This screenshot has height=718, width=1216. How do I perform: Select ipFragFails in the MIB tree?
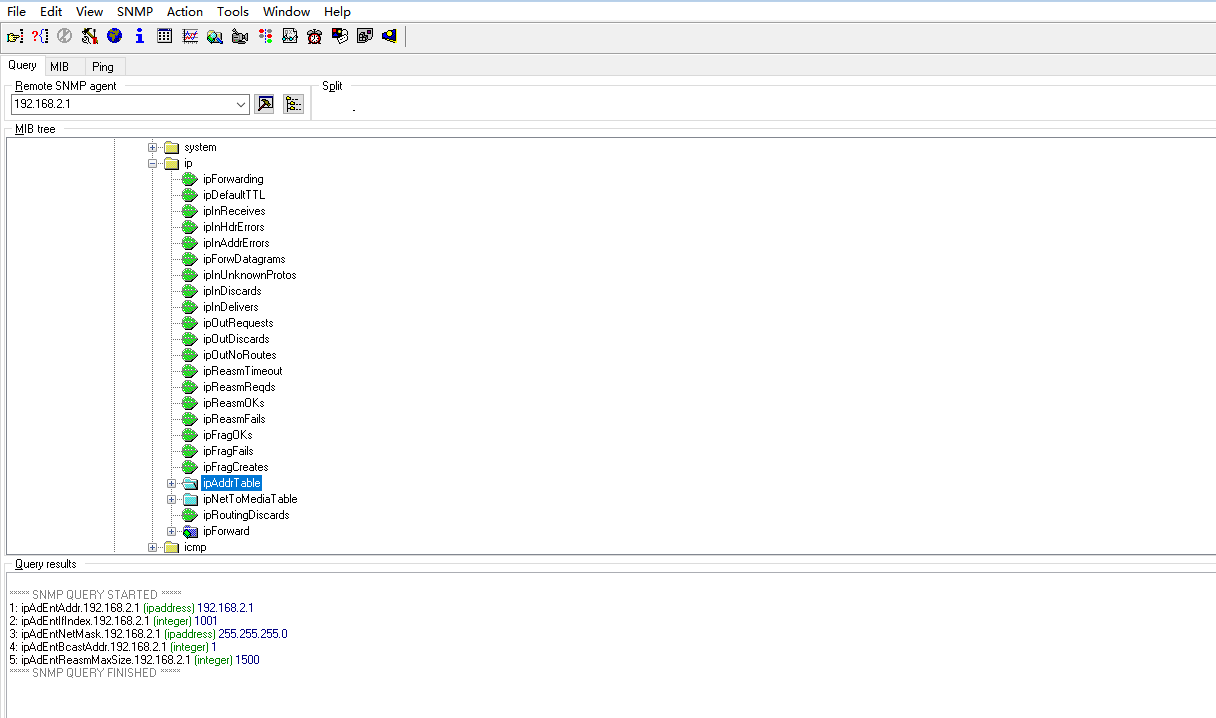228,451
